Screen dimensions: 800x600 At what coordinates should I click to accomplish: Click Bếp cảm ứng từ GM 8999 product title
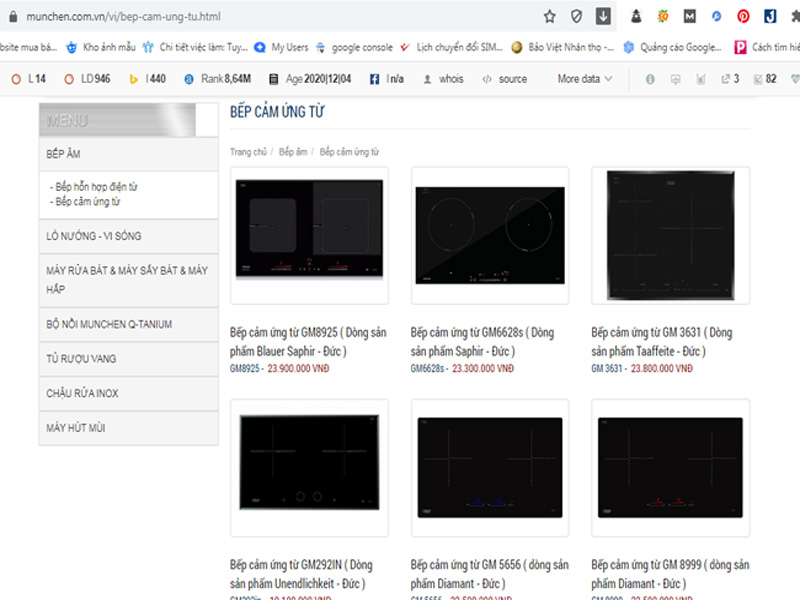pos(670,574)
